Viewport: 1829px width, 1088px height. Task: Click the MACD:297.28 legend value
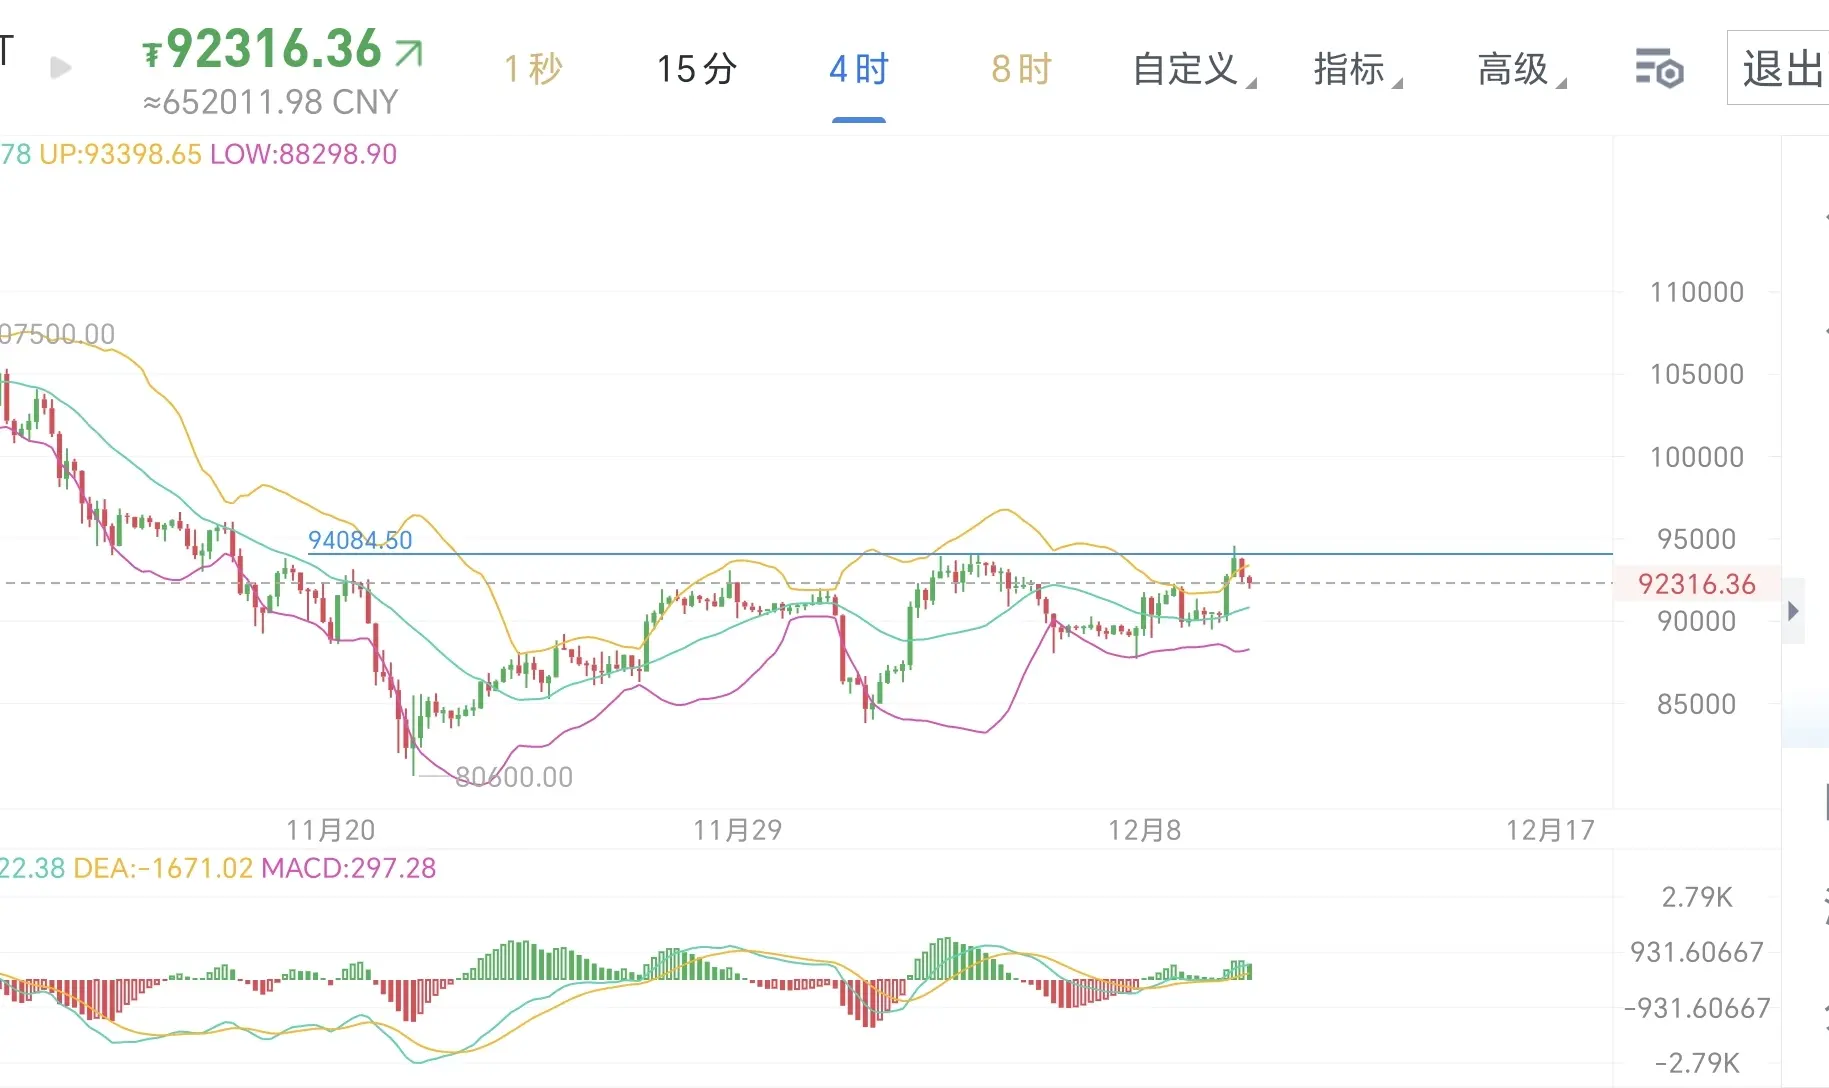348,868
